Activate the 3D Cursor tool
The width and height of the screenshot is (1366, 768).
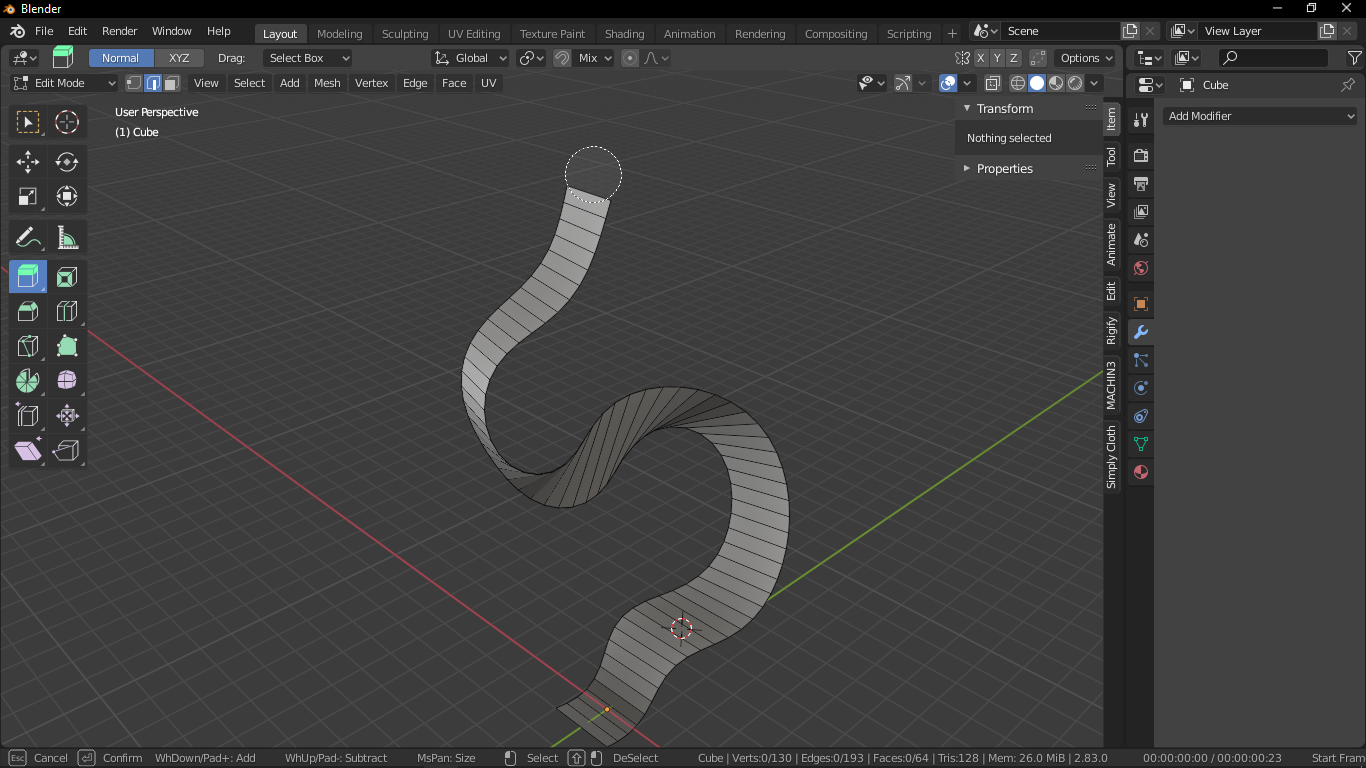coord(67,122)
